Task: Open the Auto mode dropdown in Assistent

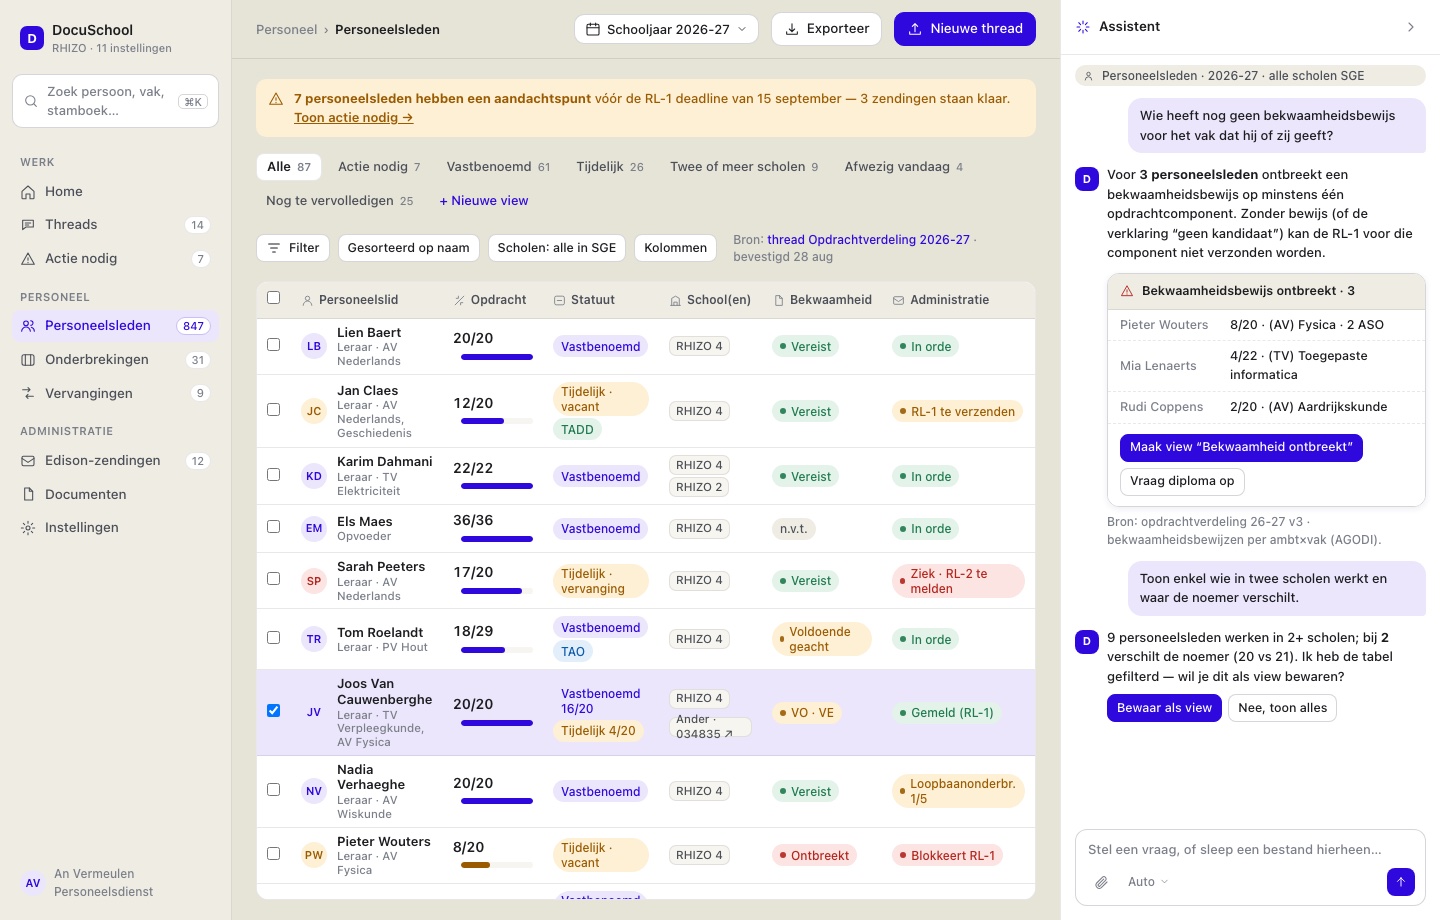Action: [x=1148, y=882]
